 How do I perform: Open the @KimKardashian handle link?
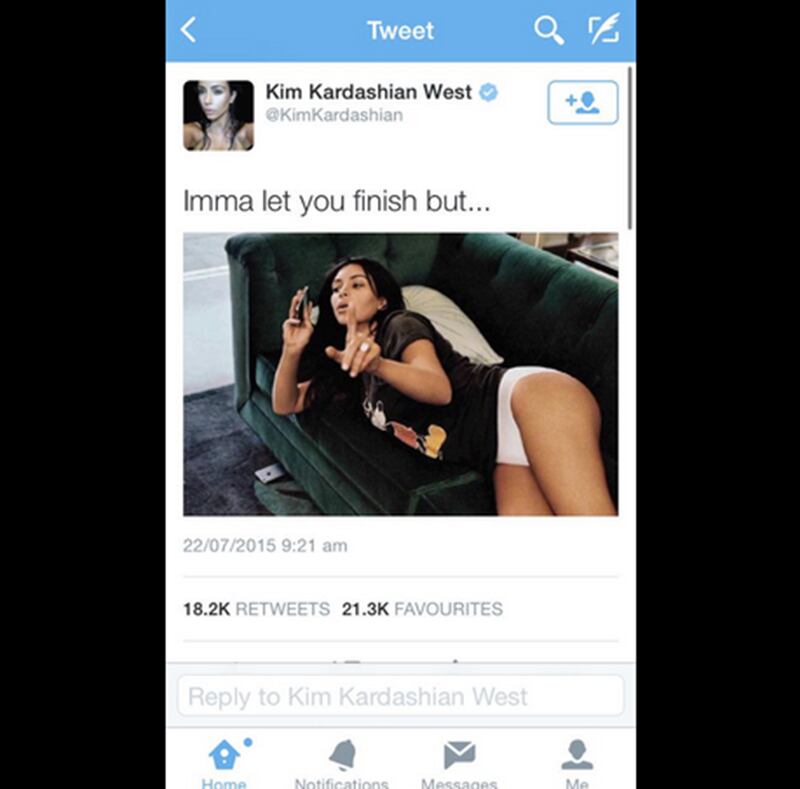[334, 115]
